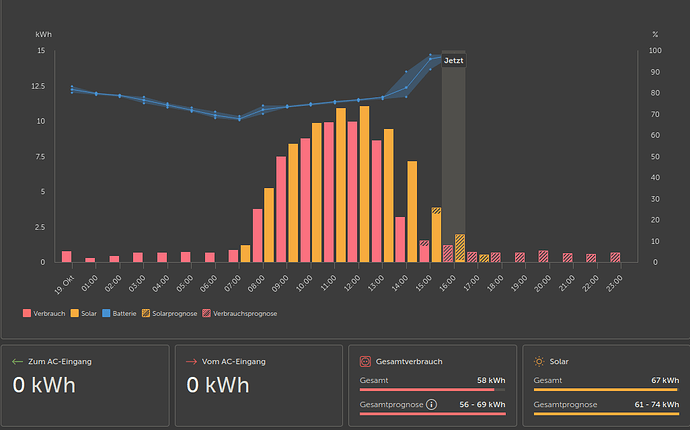690x430 pixels.
Task: Click the 12:00 axis label
Action: click(x=352, y=283)
